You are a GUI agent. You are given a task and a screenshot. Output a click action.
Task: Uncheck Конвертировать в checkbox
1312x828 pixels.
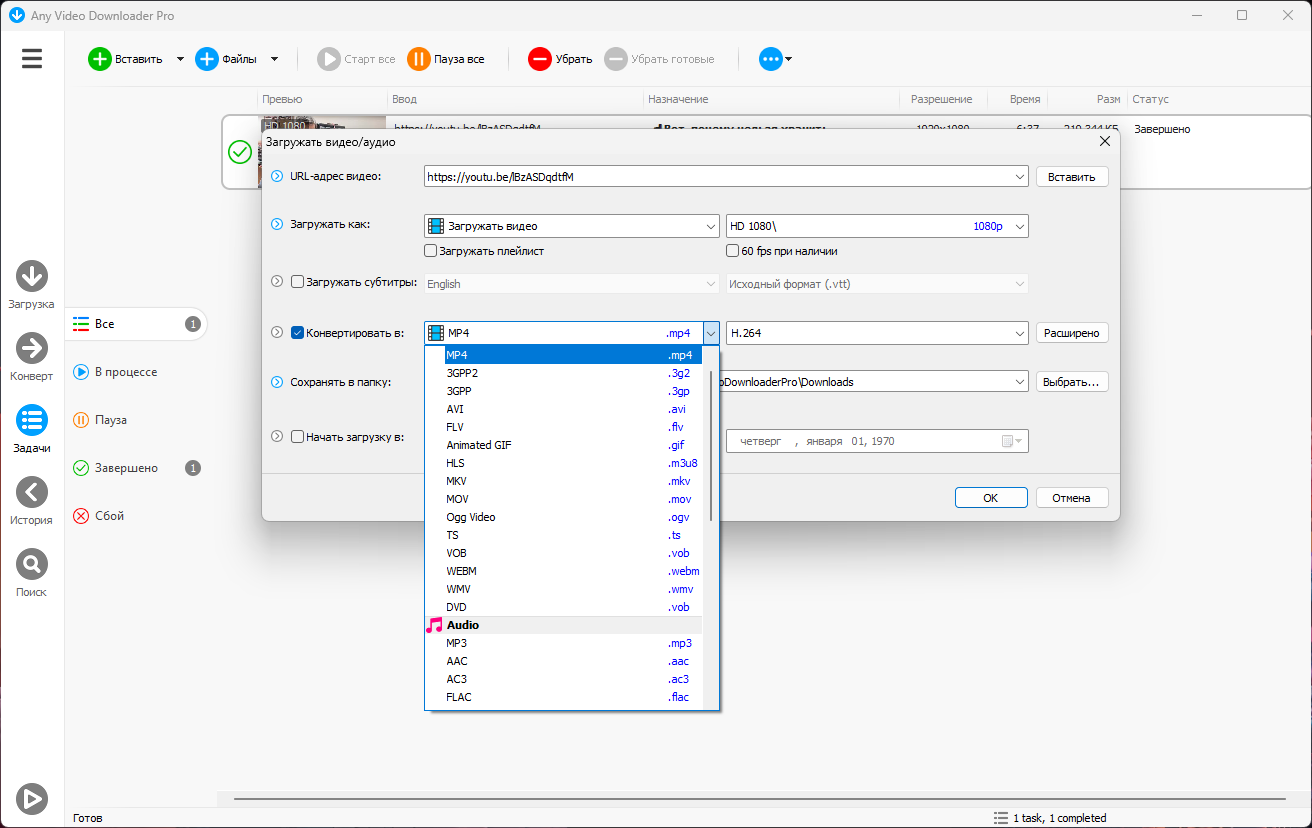(x=297, y=333)
